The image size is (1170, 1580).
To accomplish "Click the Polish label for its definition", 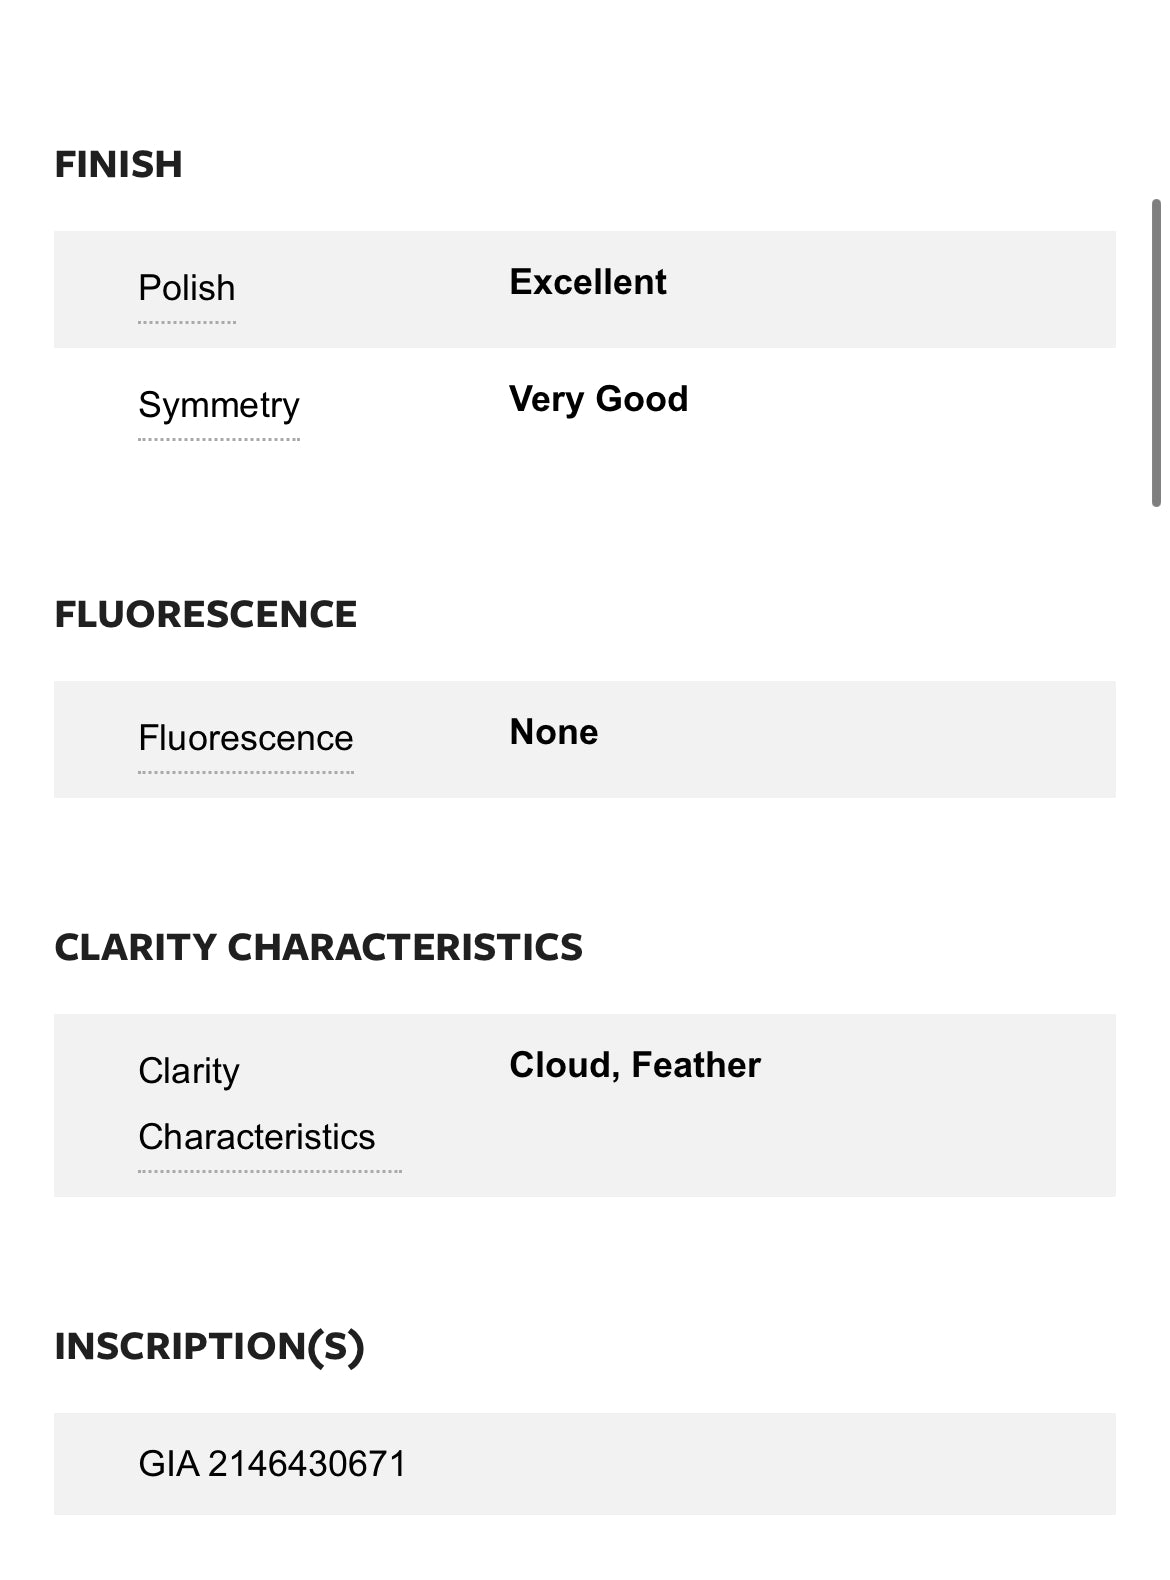I will 187,288.
